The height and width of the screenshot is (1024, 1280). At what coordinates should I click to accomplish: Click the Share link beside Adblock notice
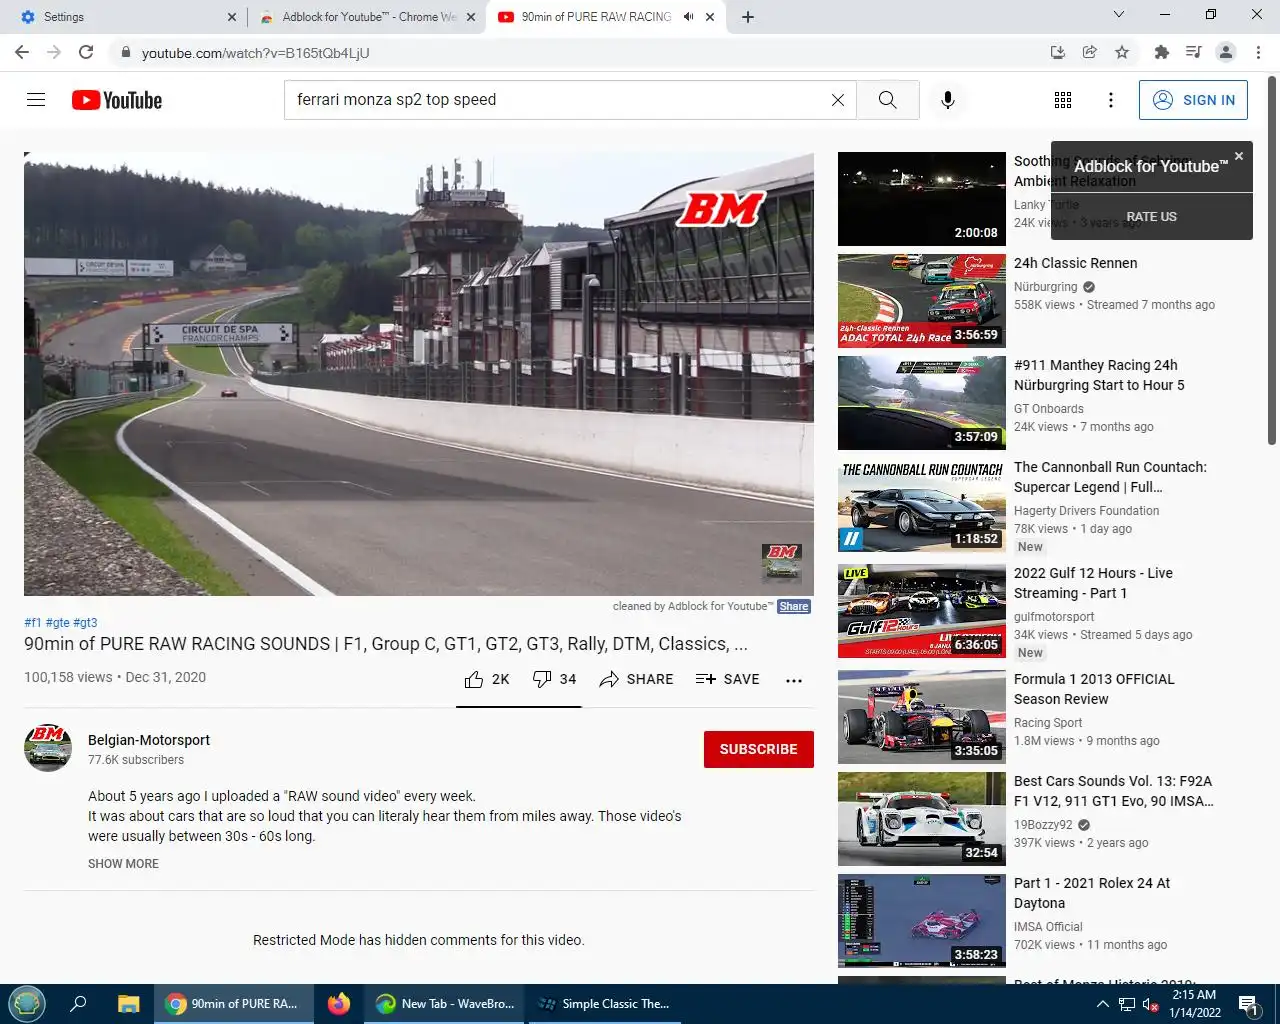(794, 606)
